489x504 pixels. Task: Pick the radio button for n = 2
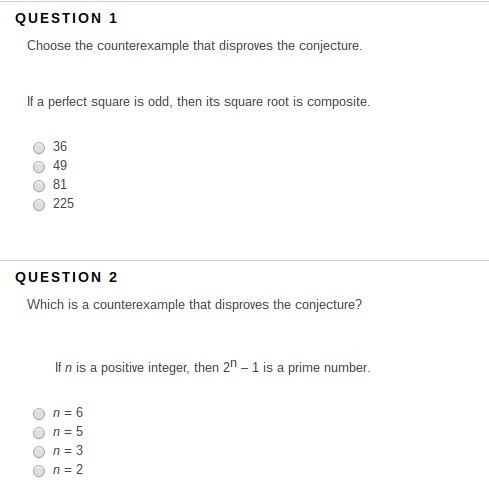click(x=39, y=471)
